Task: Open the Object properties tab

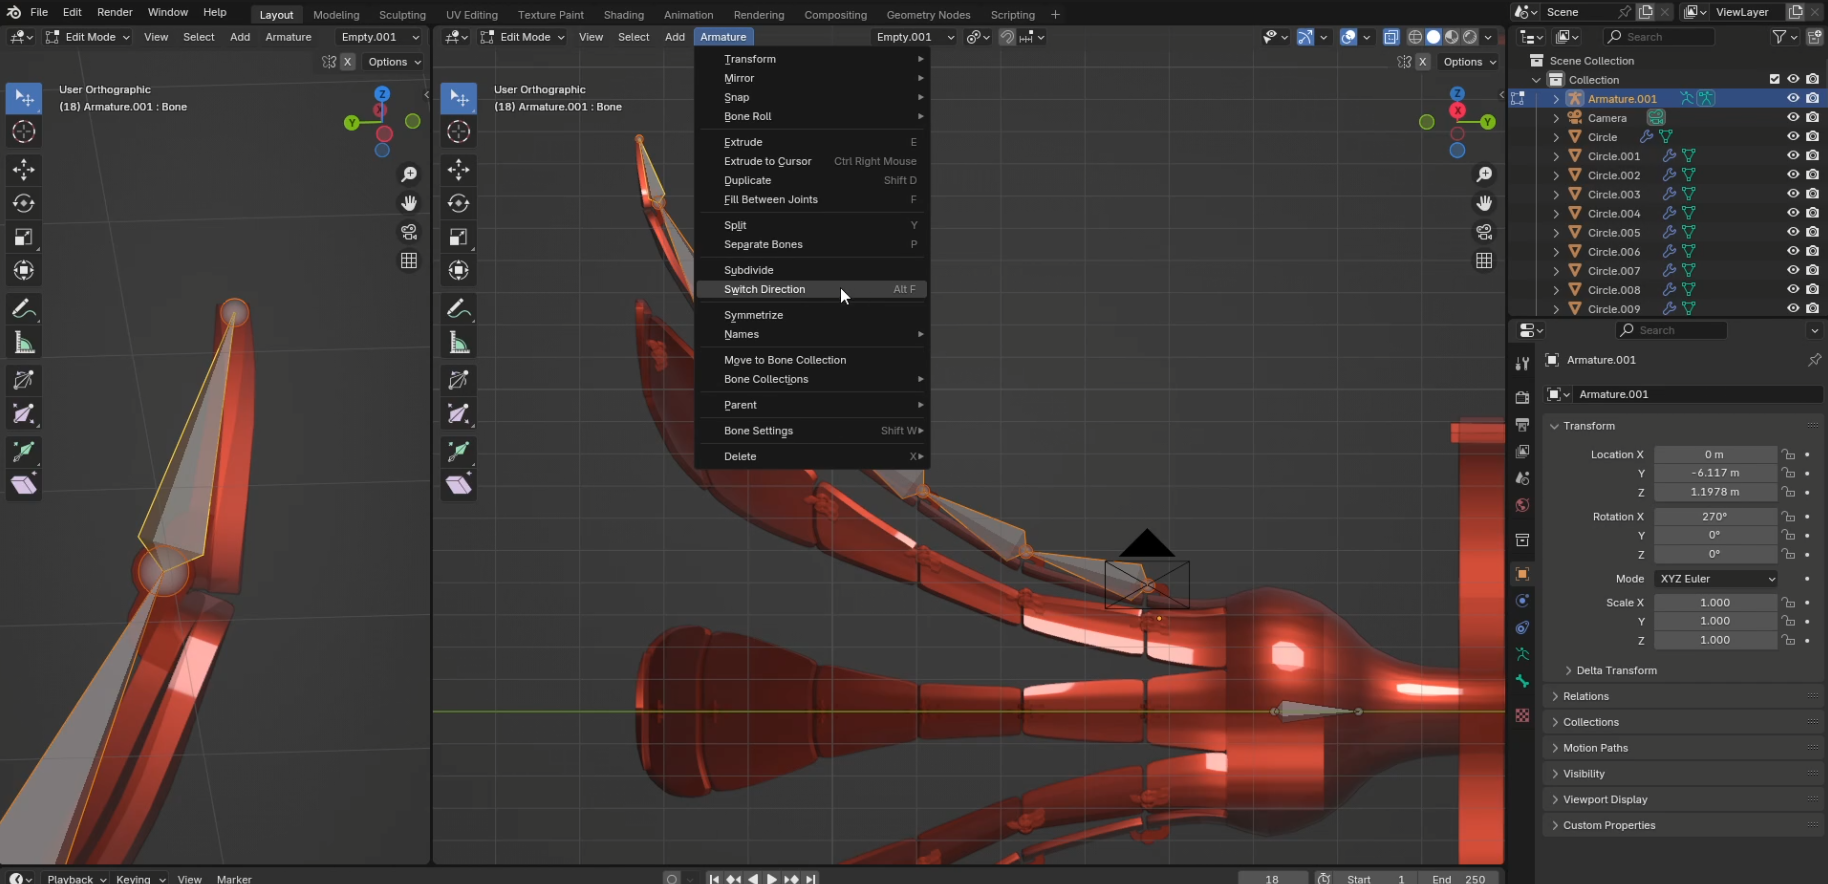Action: tap(1522, 574)
